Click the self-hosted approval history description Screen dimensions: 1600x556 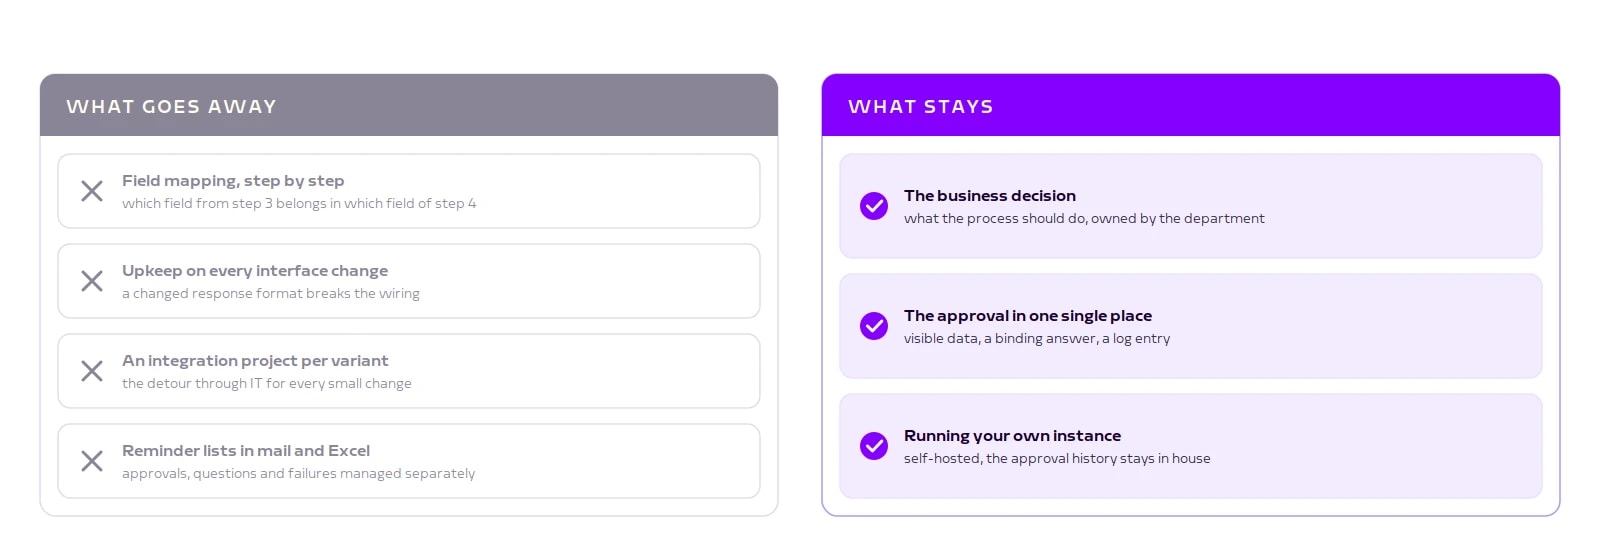pos(1057,458)
